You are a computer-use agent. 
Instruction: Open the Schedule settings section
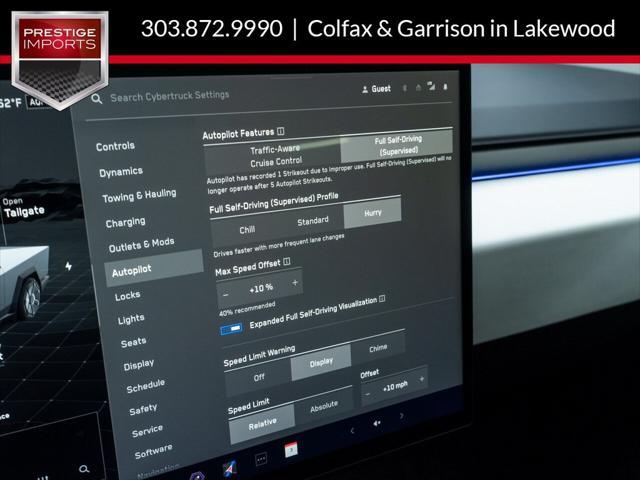(146, 386)
